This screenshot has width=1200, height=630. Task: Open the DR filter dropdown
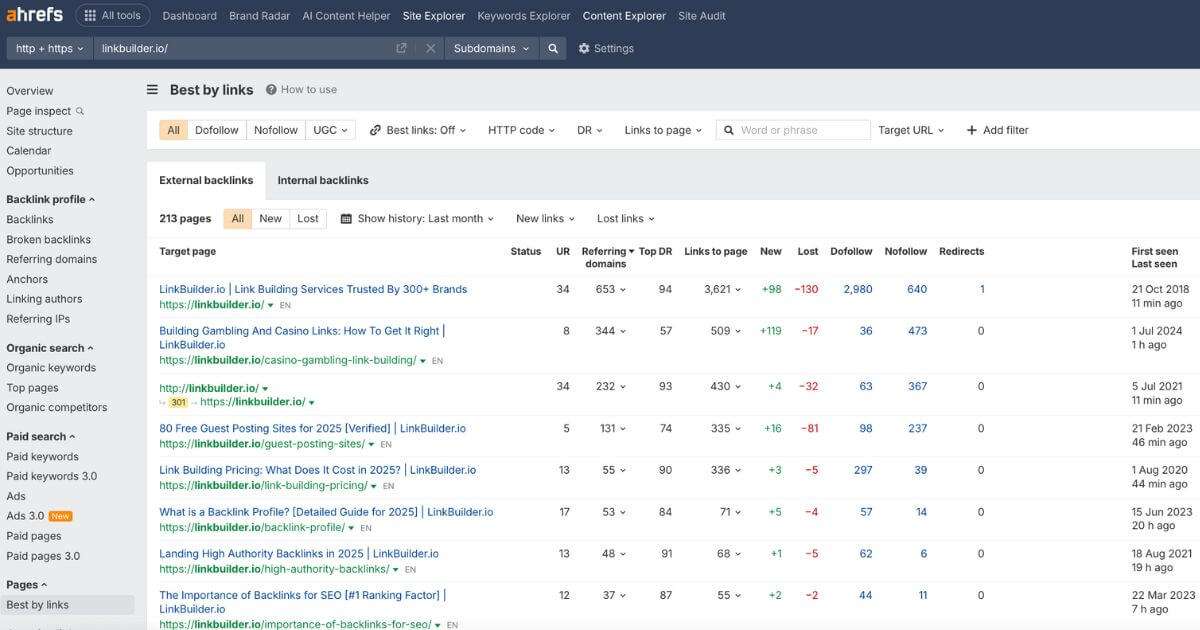[589, 130]
